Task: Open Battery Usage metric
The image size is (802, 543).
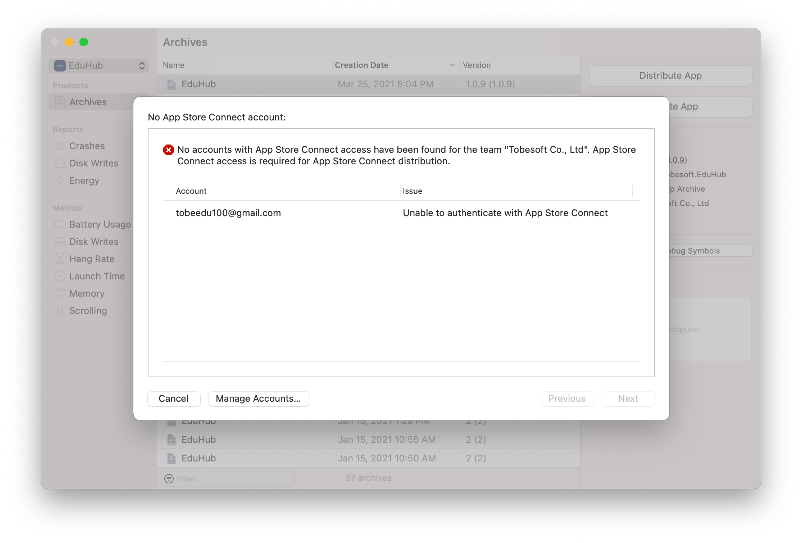Action: coord(100,225)
